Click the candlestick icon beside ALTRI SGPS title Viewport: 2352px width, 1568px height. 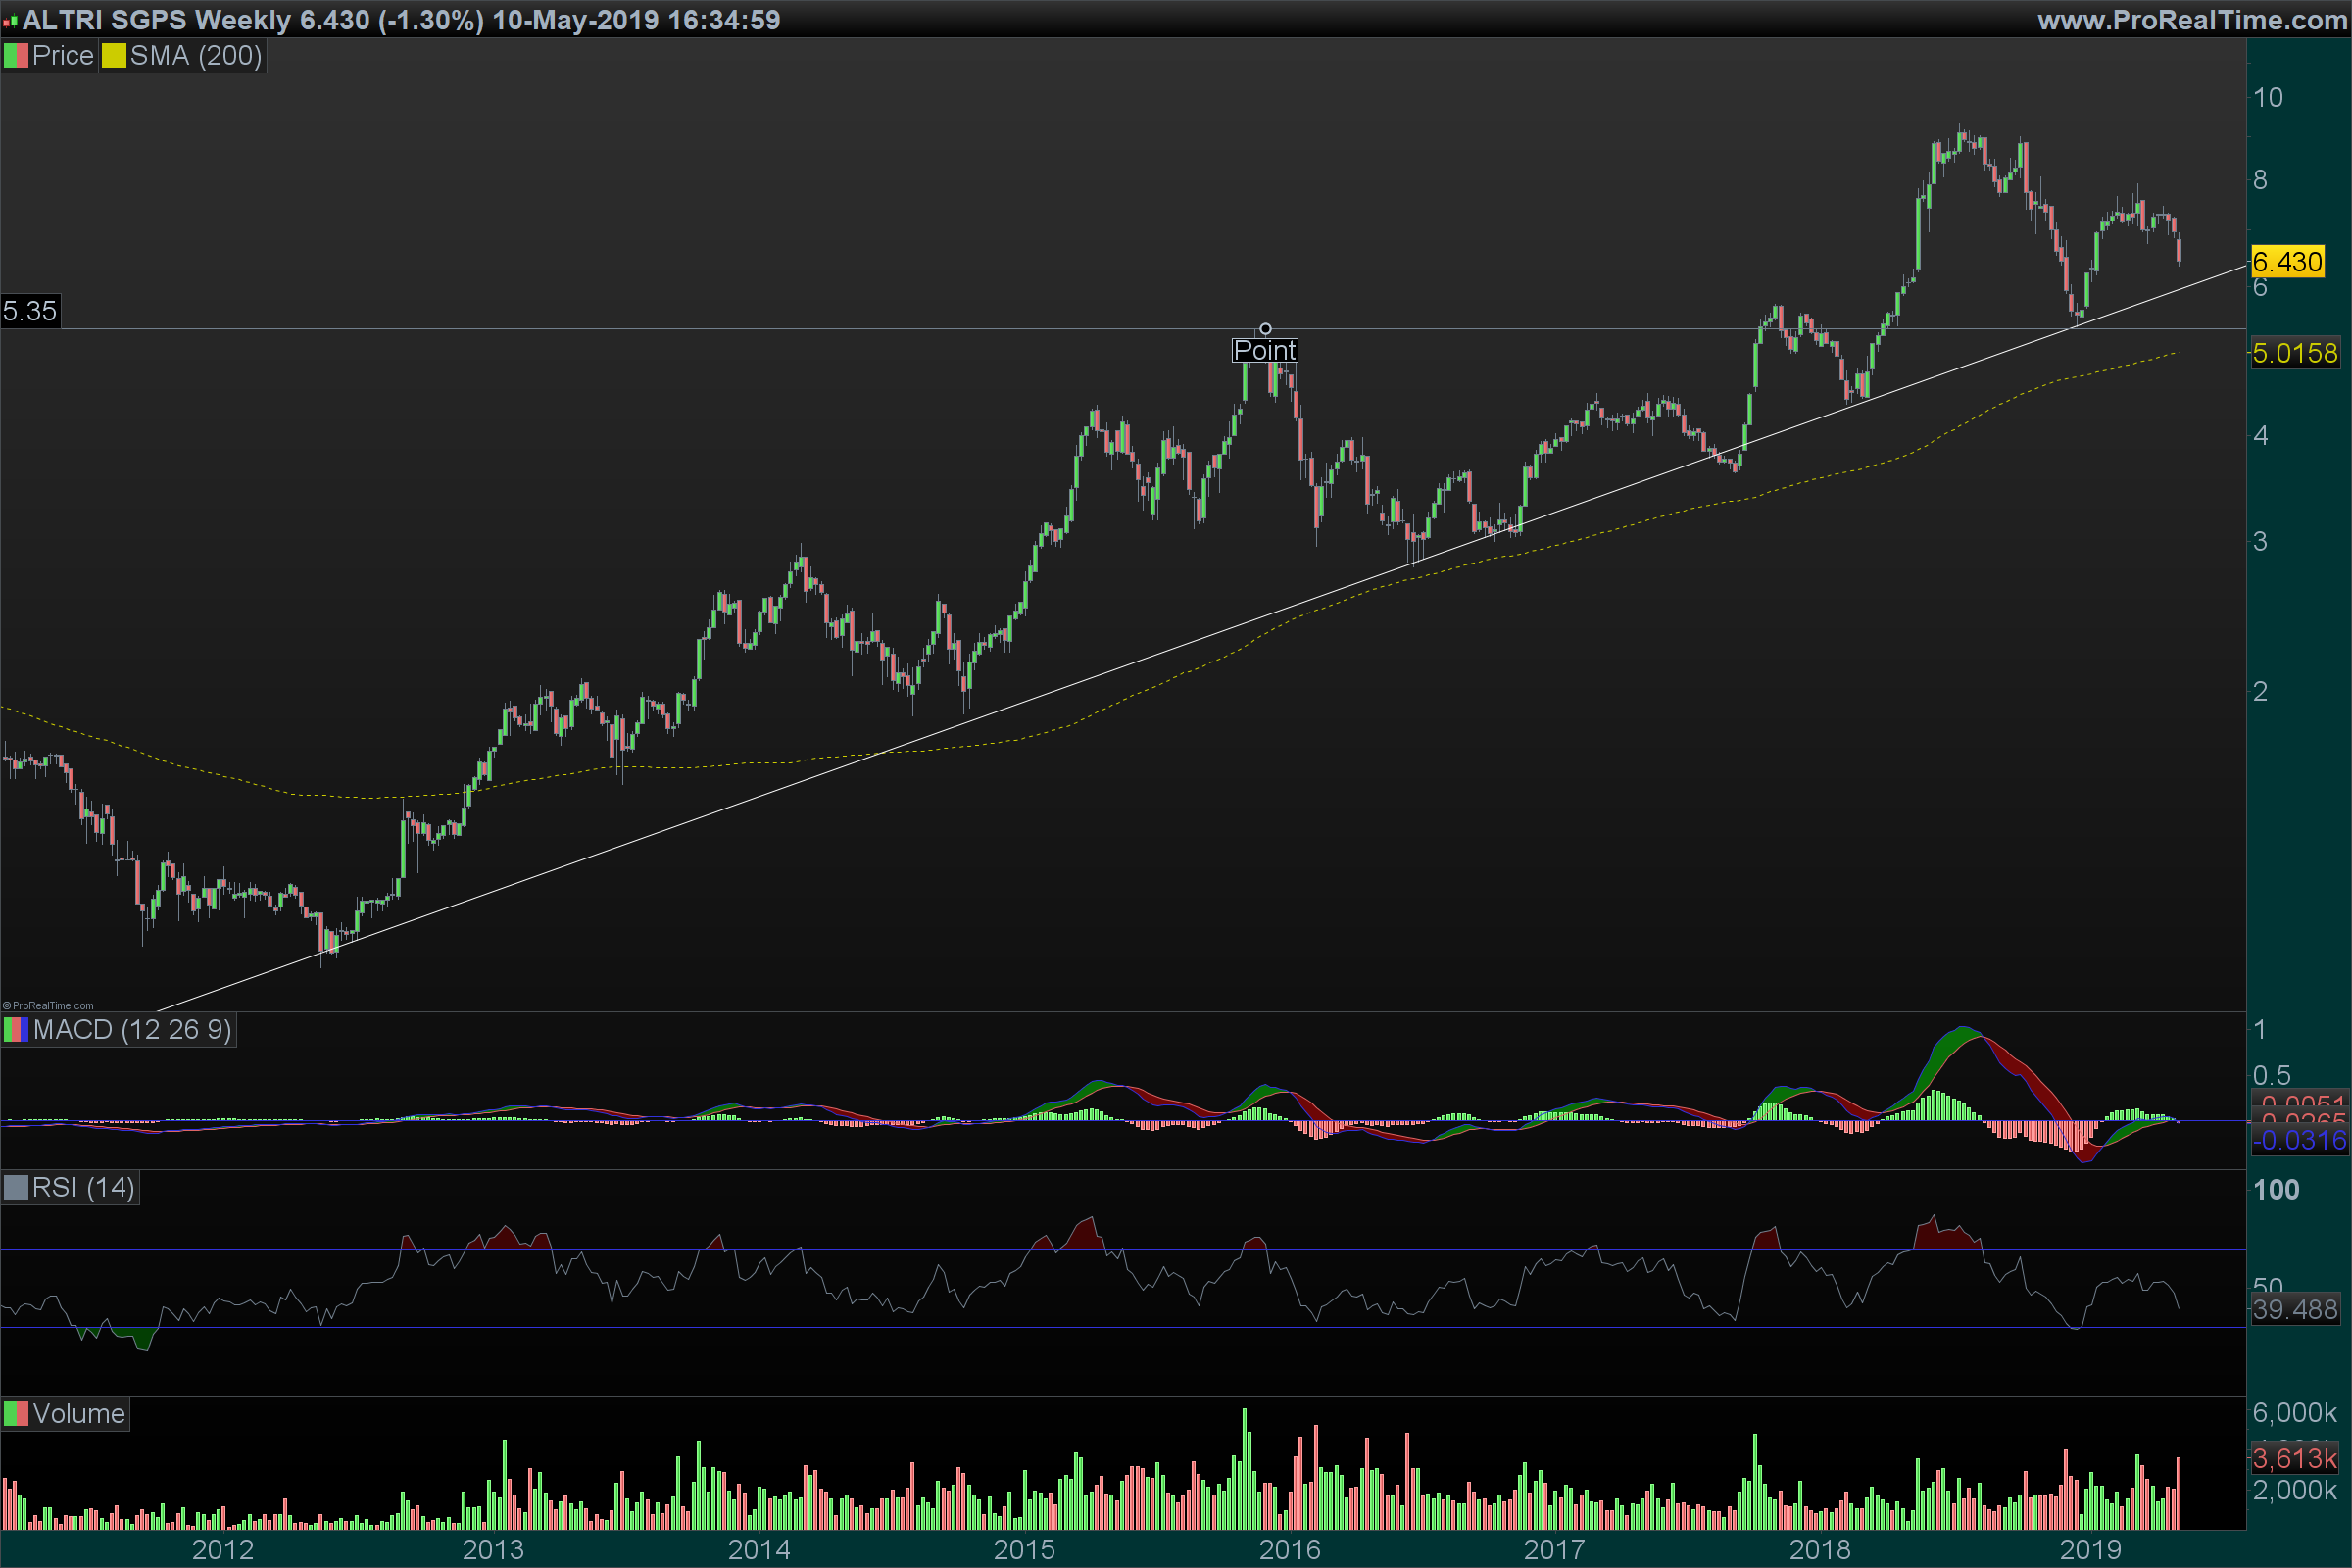point(10,21)
